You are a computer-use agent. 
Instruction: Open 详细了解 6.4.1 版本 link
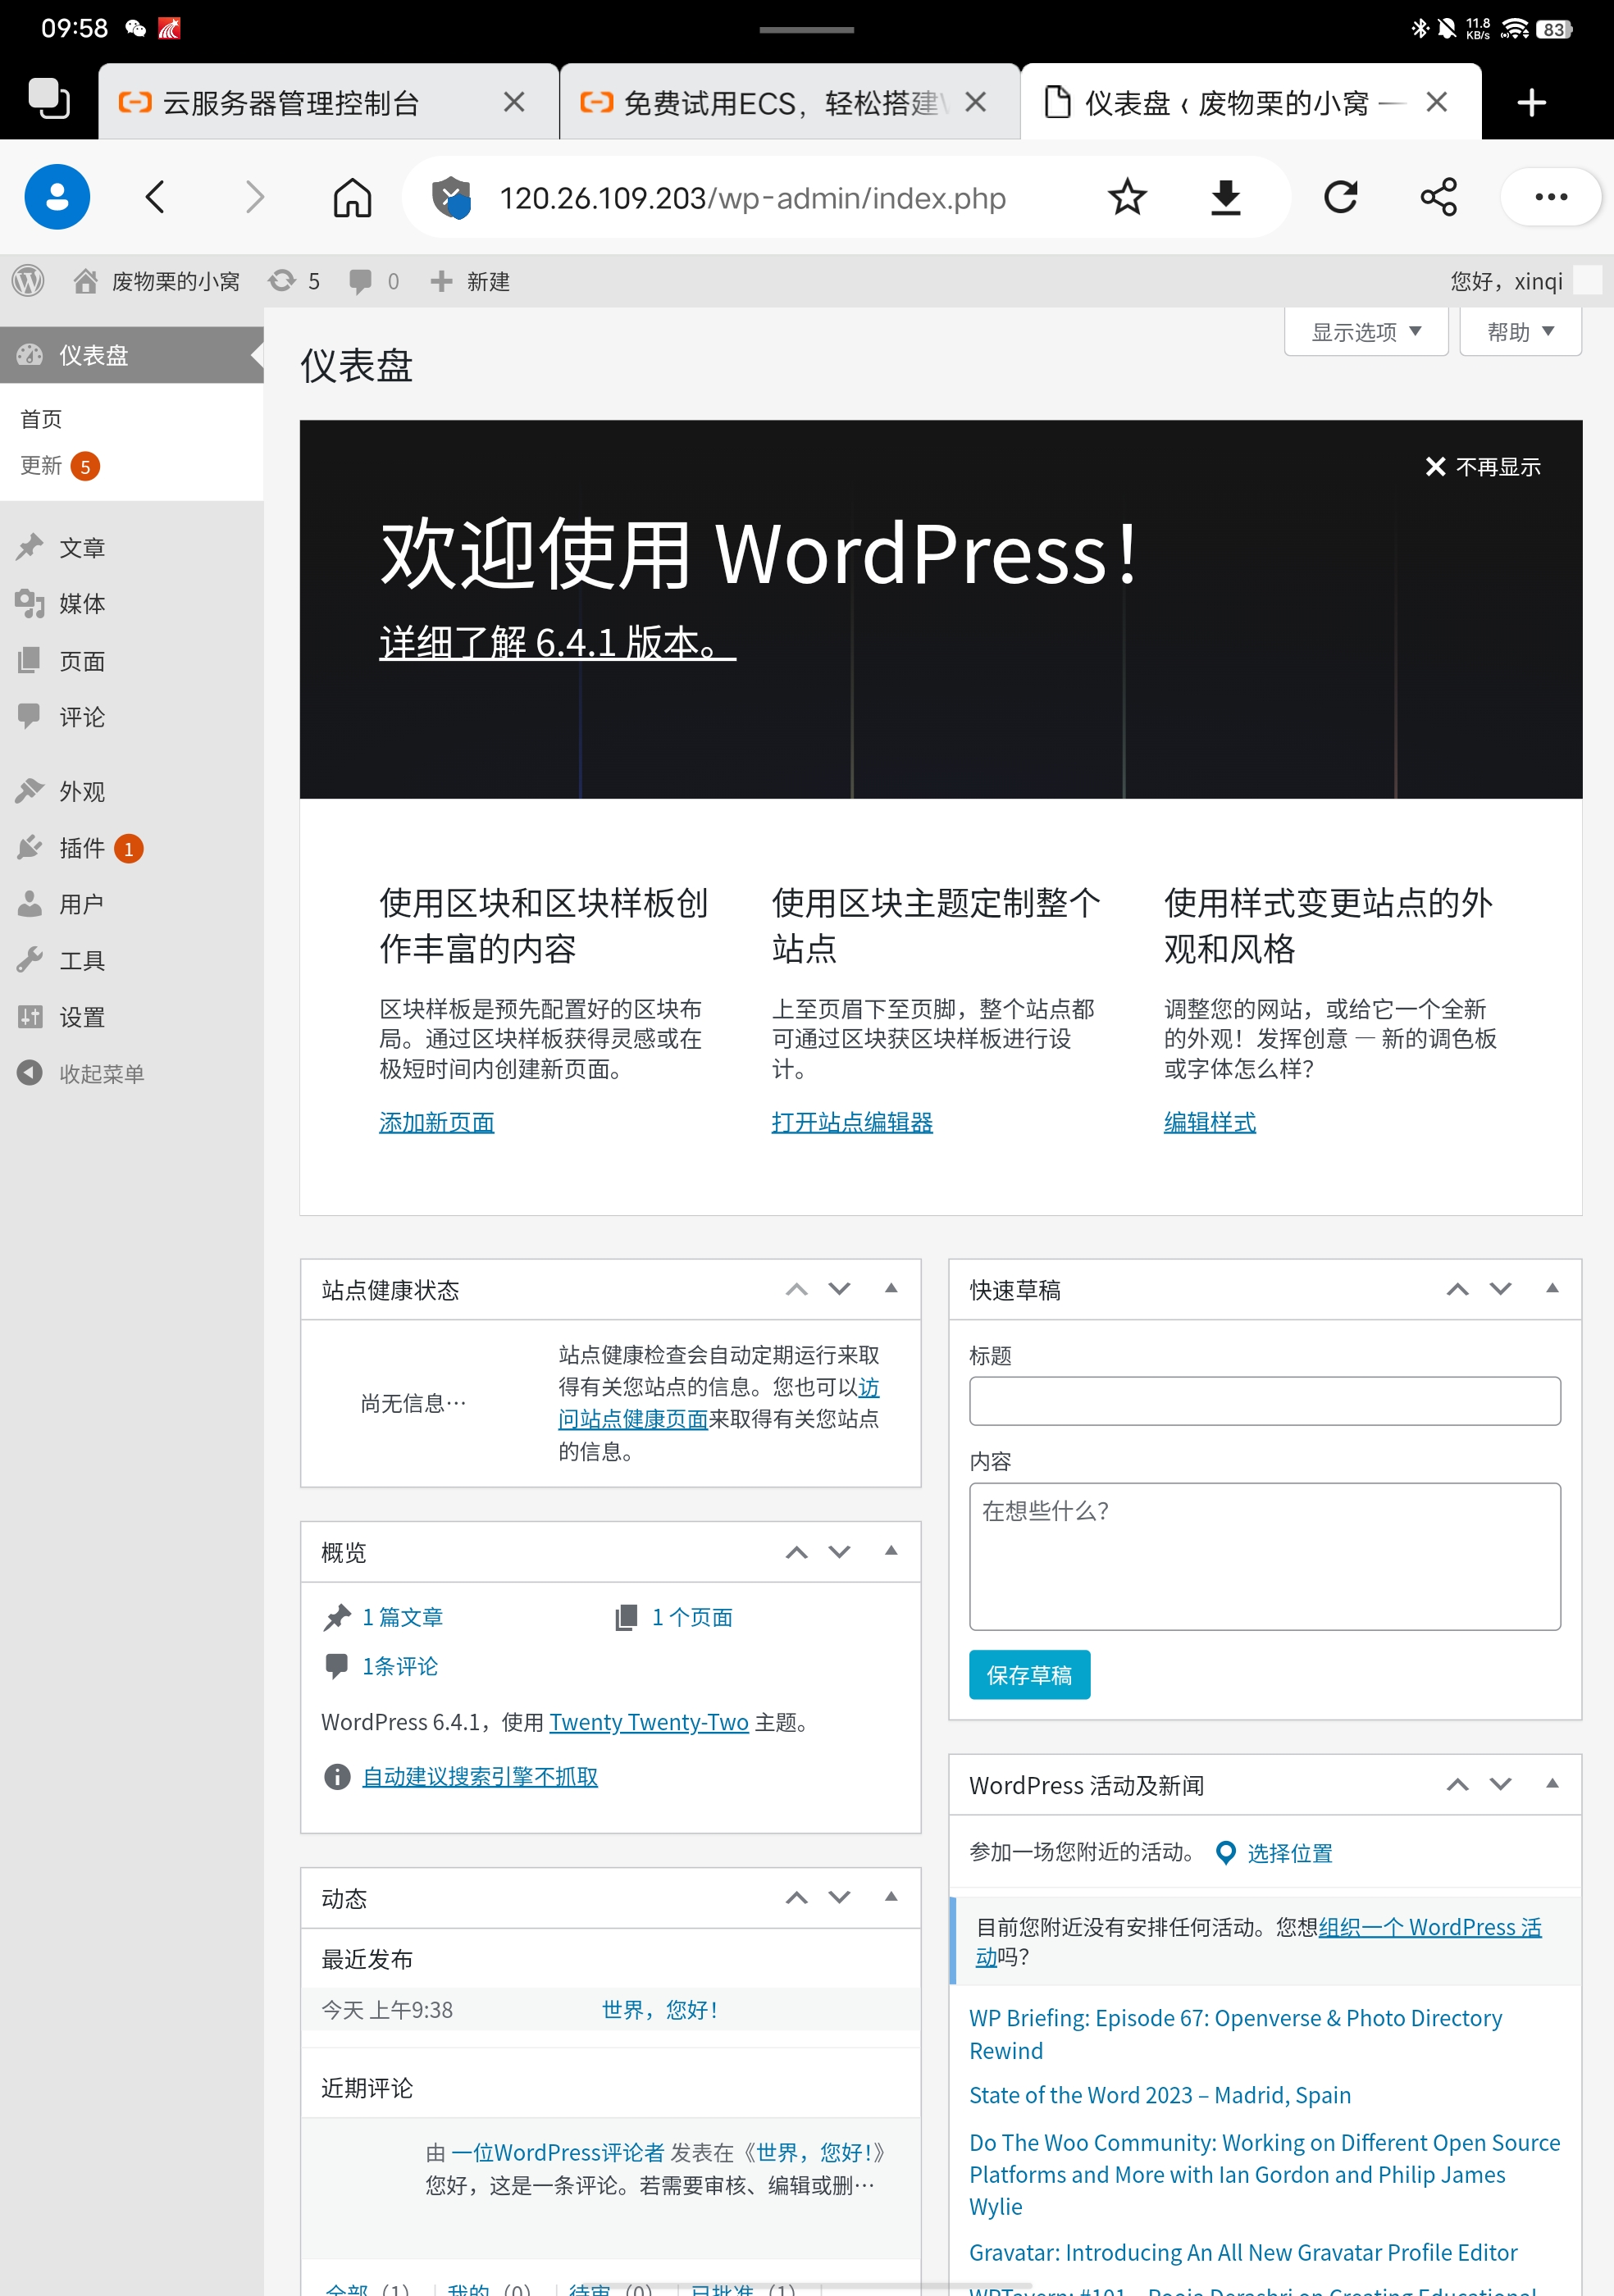(557, 642)
